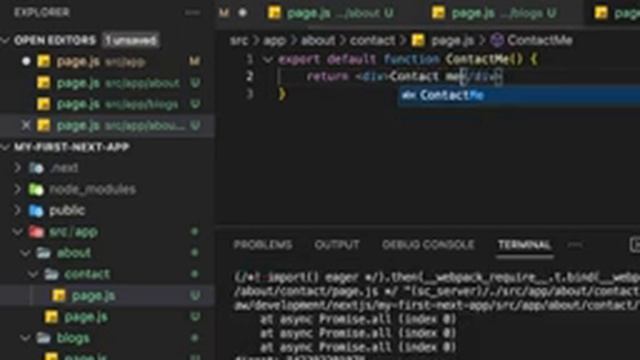This screenshot has width=640, height=360.
Task: Click the 1 unsaved badge
Action: [x=130, y=40]
